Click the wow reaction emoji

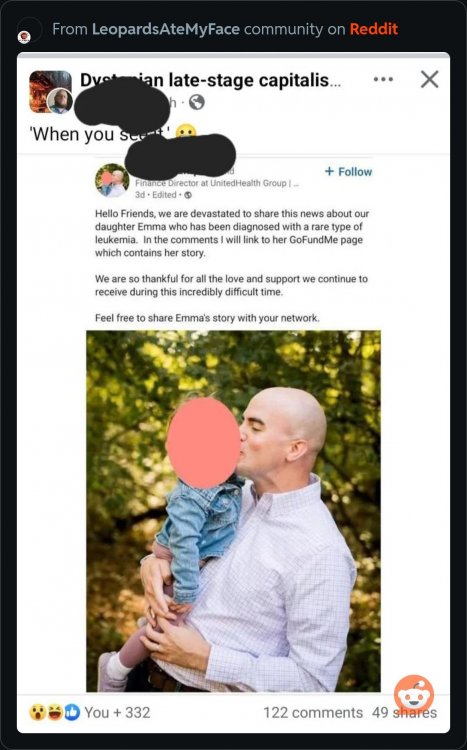[x=37, y=712]
